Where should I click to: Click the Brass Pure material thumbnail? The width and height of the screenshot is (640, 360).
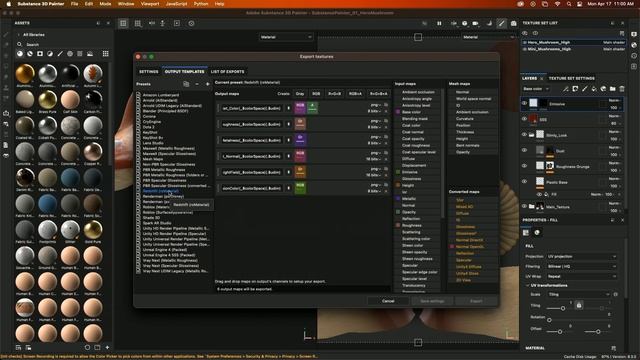tap(47, 99)
